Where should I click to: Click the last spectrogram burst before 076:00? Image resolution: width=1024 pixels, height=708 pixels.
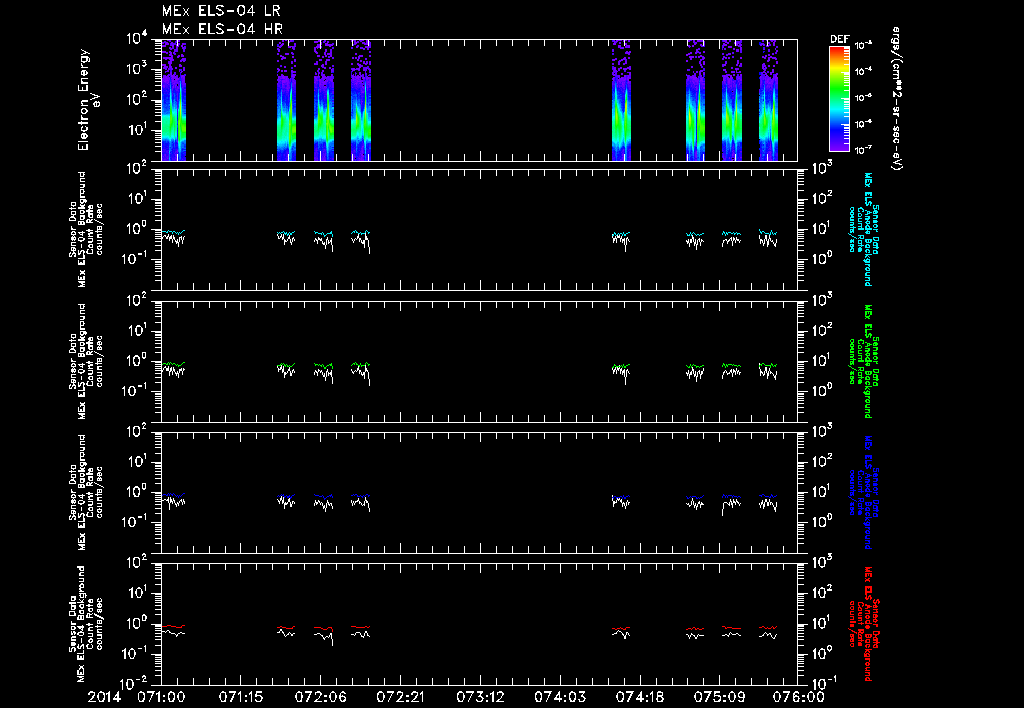click(x=768, y=100)
